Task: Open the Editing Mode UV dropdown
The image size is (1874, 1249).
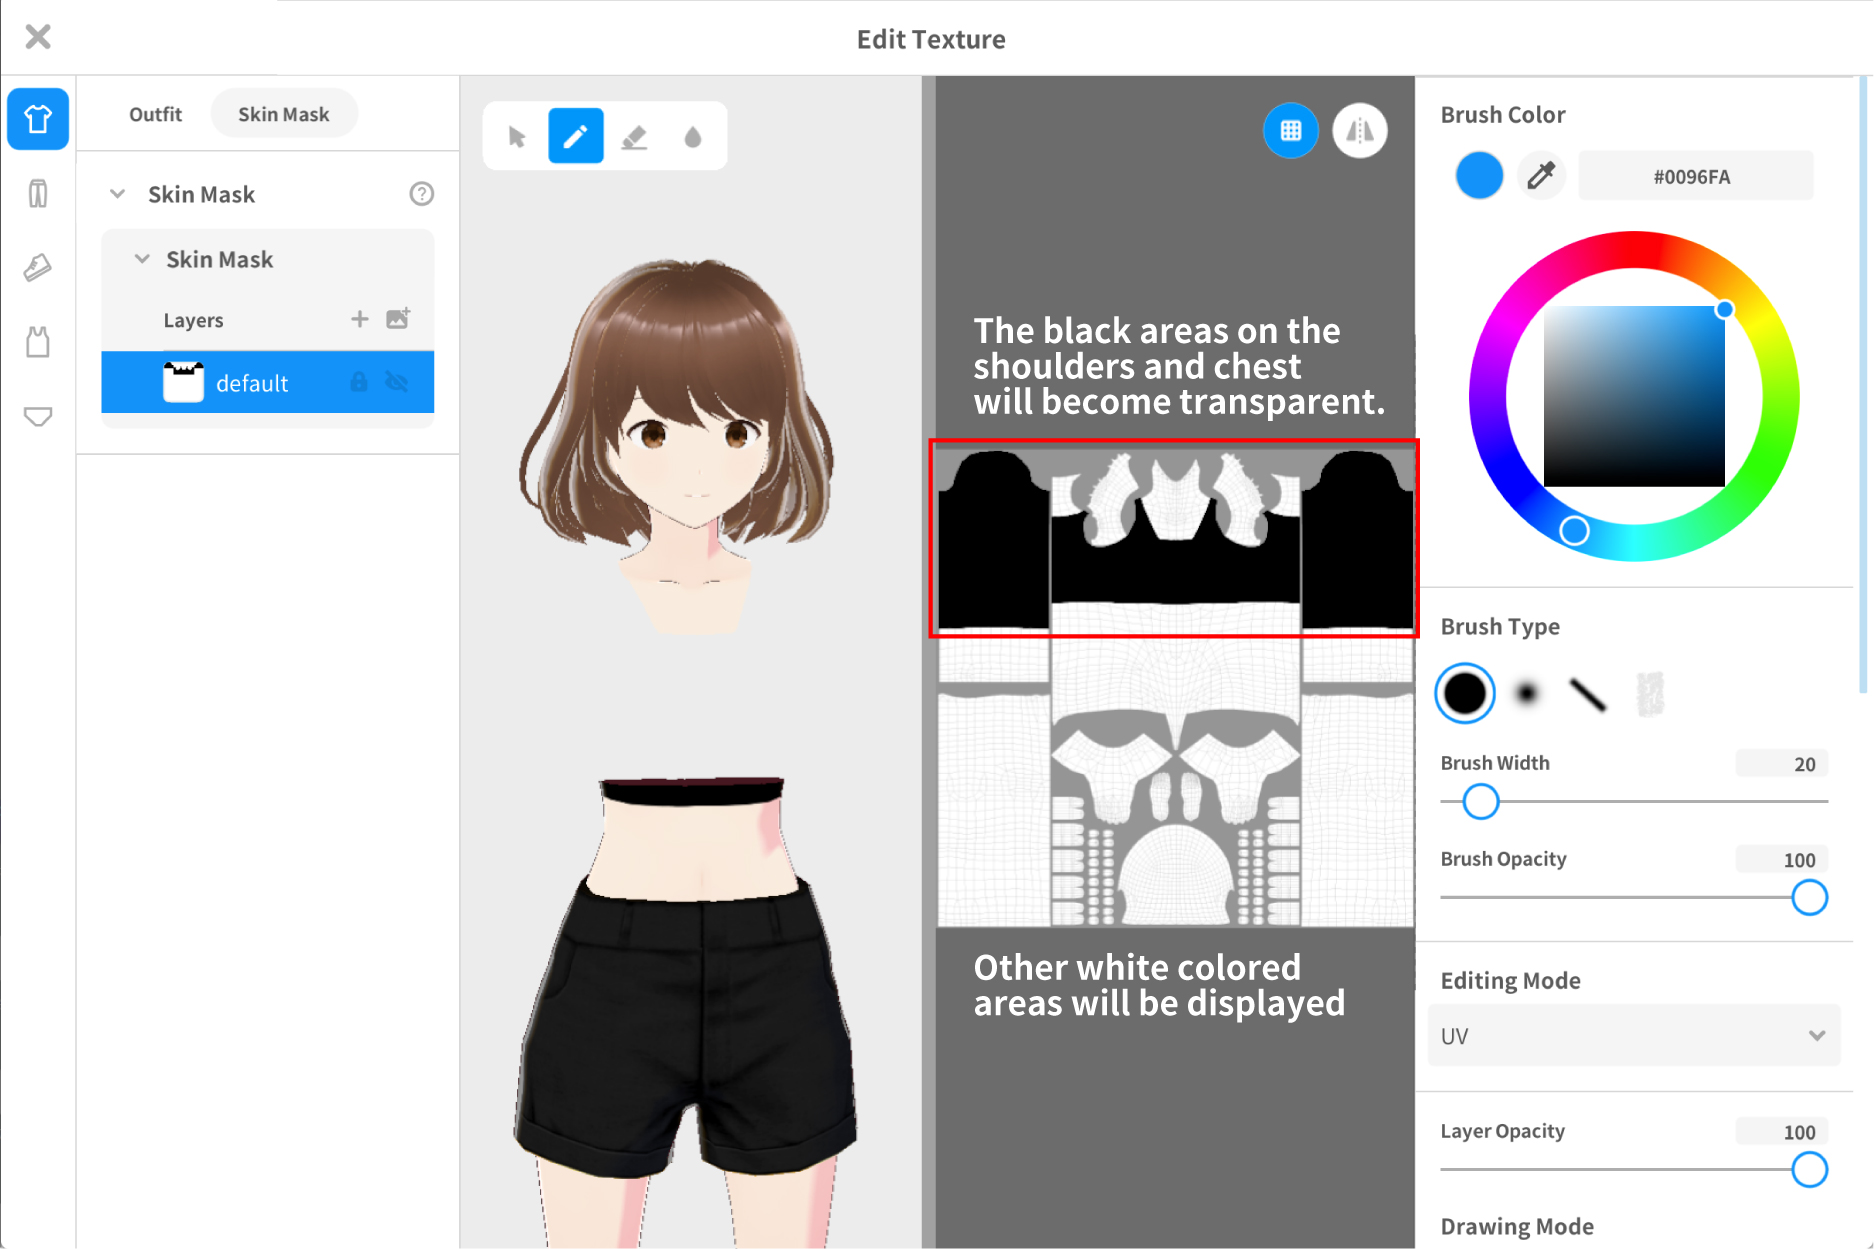Action: tap(1633, 1036)
